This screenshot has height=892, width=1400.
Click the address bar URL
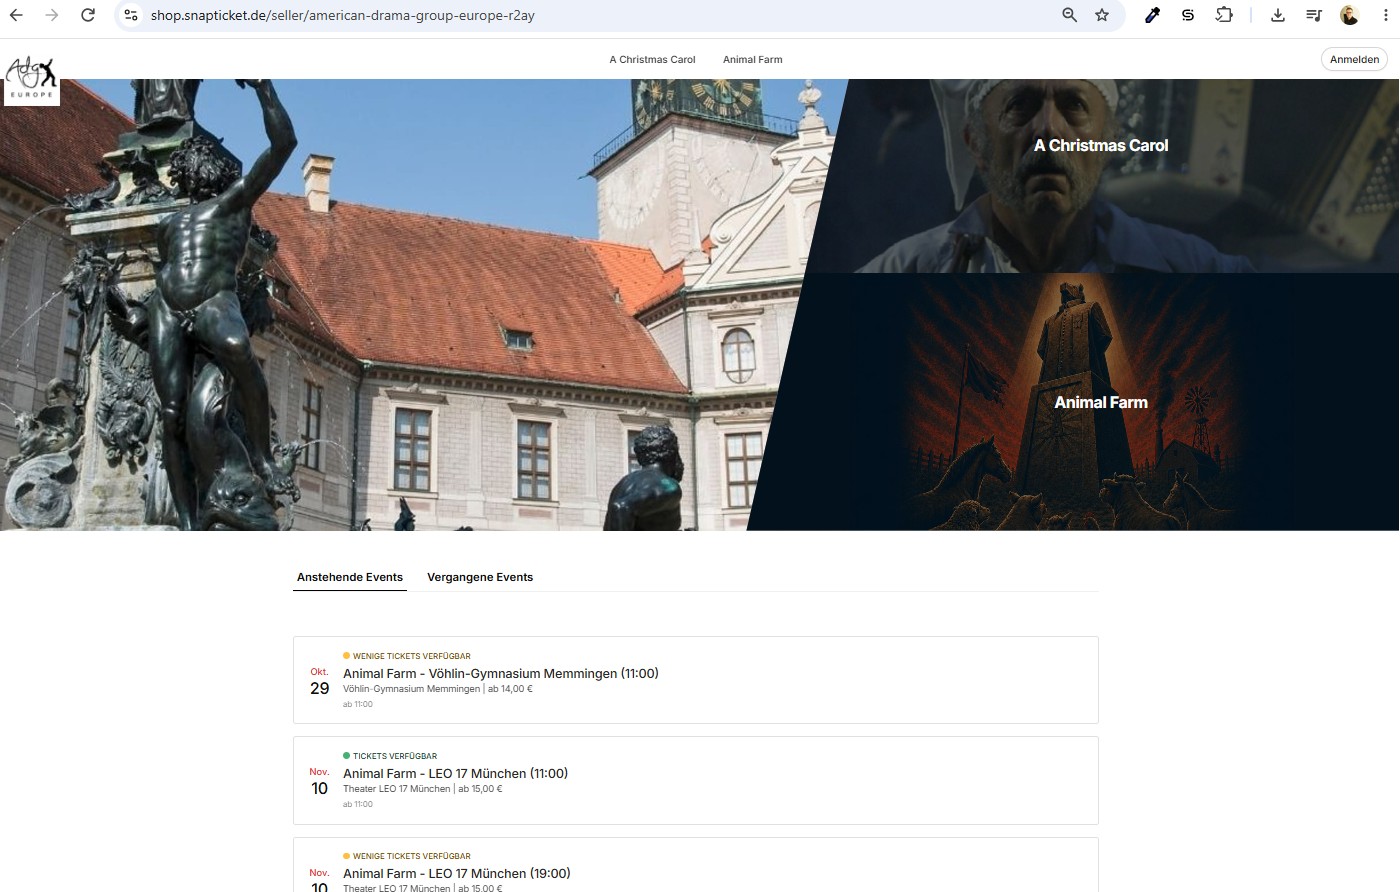pos(343,15)
